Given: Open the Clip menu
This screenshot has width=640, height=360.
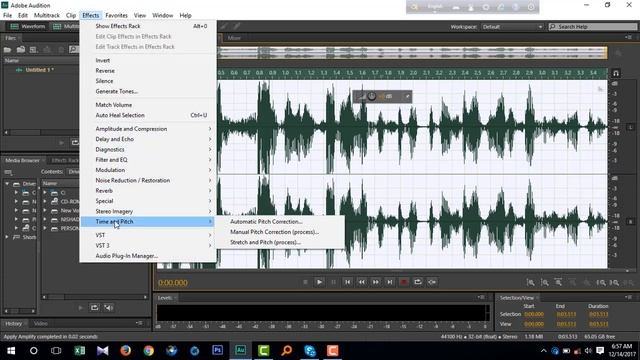Looking at the screenshot, I should point(71,15).
